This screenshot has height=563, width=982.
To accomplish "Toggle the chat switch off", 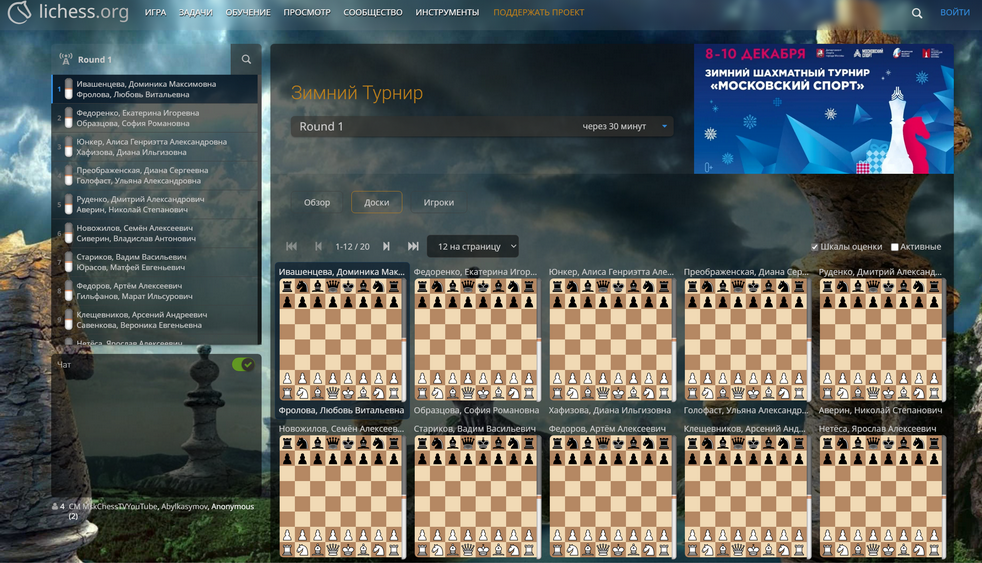I will click(x=243, y=364).
